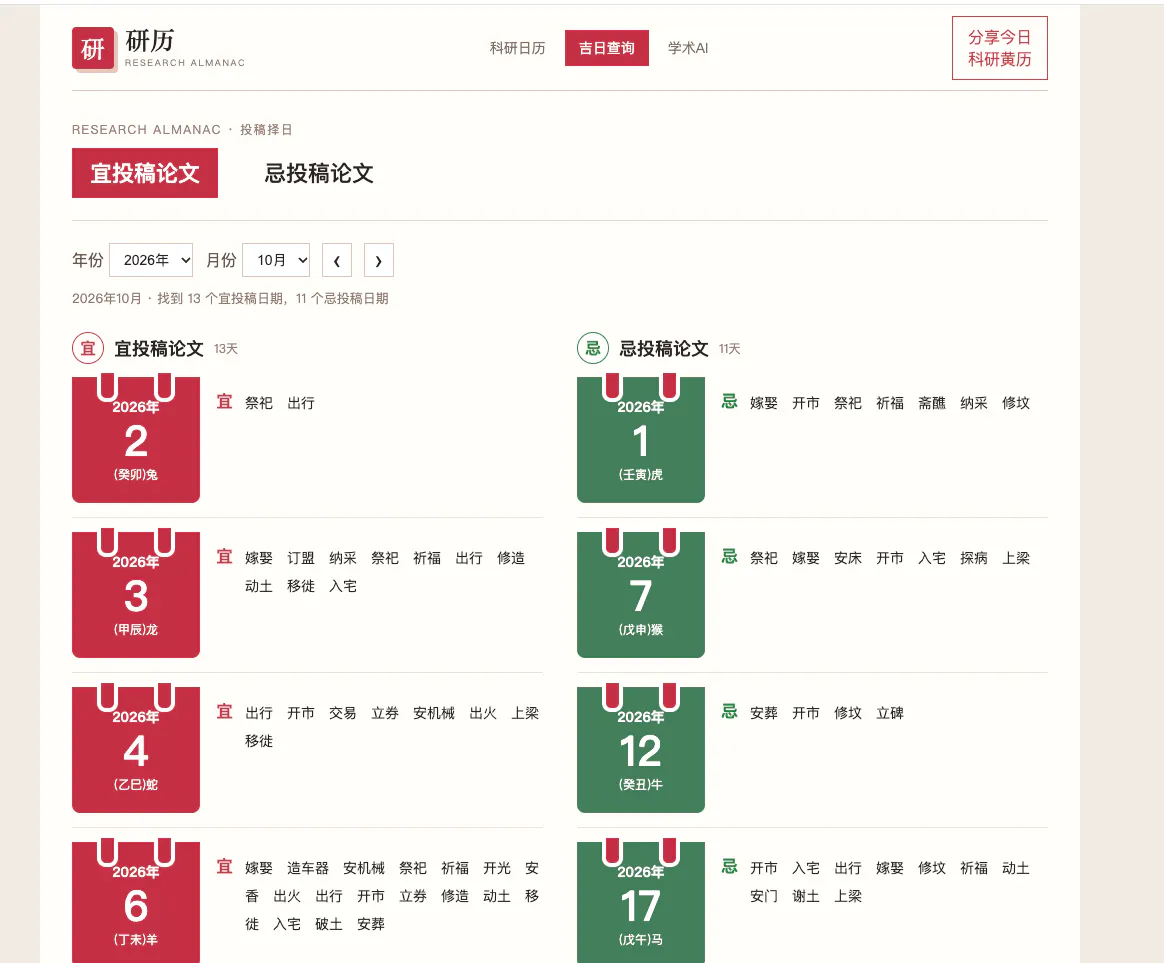Open the 10月 month dropdown
This screenshot has height=963, width=1164.
click(276, 260)
